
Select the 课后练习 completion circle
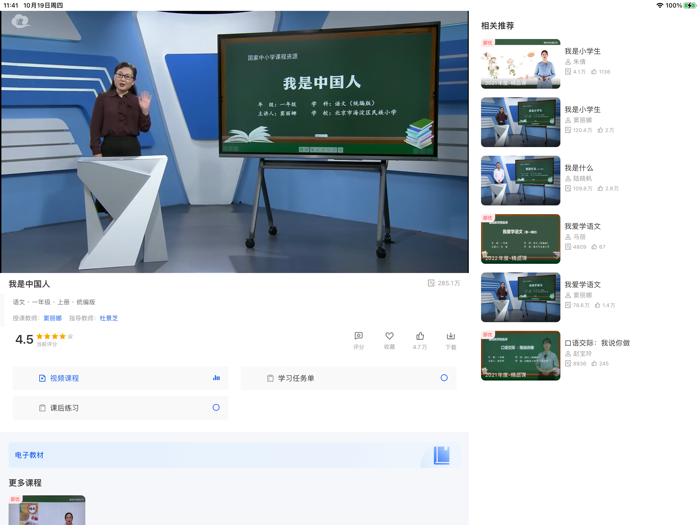[x=216, y=408]
